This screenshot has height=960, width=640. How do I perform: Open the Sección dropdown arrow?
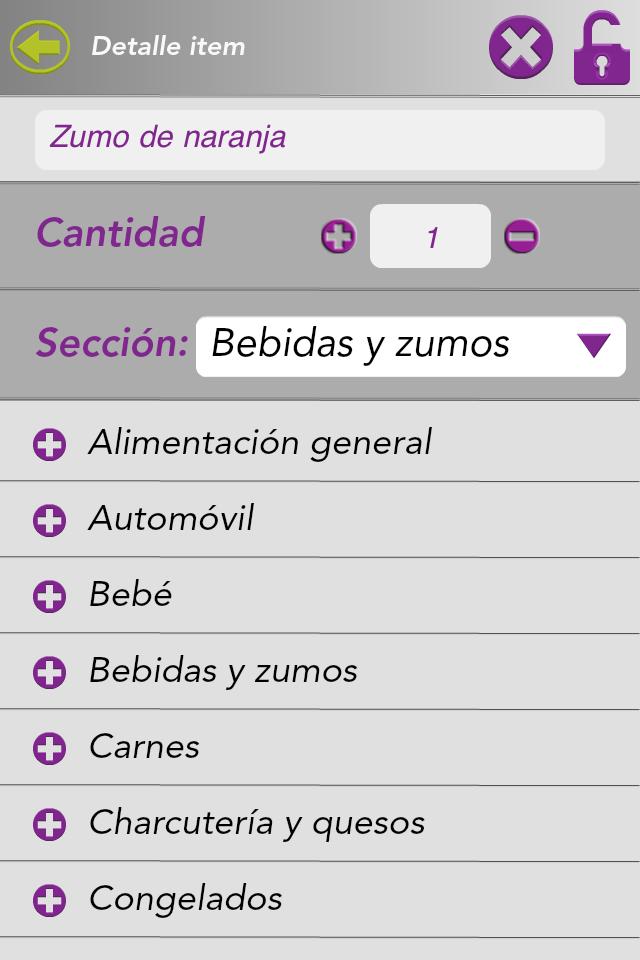[594, 346]
